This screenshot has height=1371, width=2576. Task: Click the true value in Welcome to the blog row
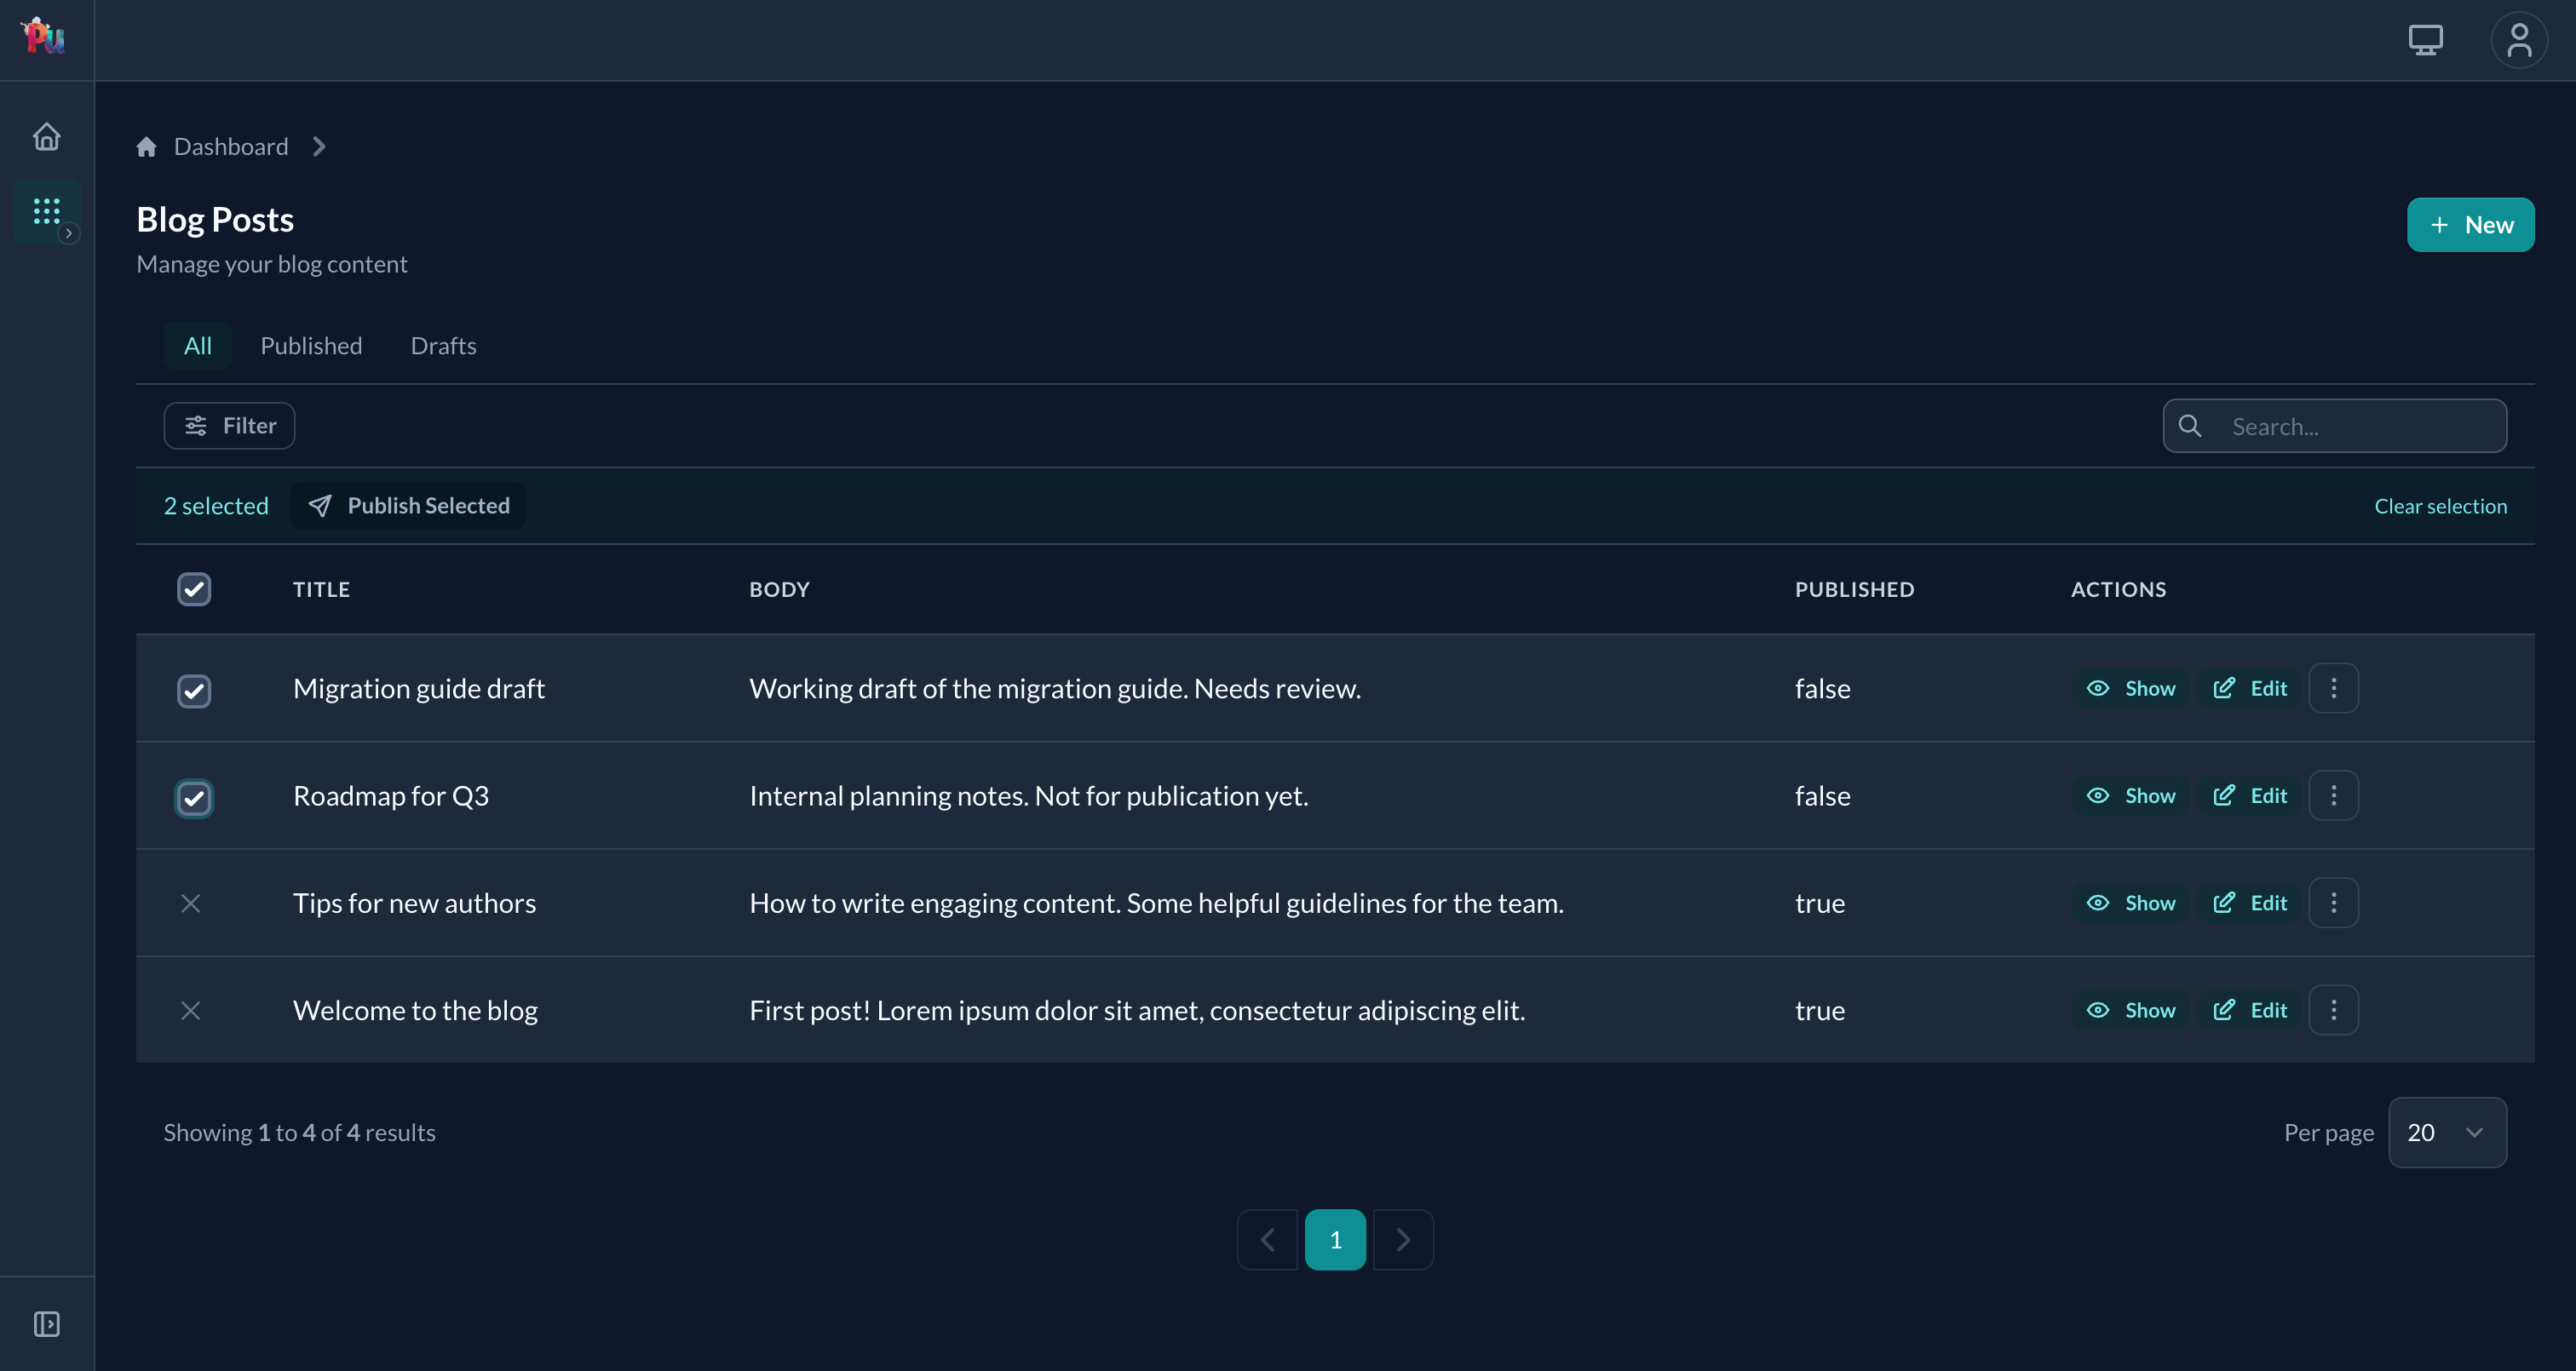click(1819, 1010)
